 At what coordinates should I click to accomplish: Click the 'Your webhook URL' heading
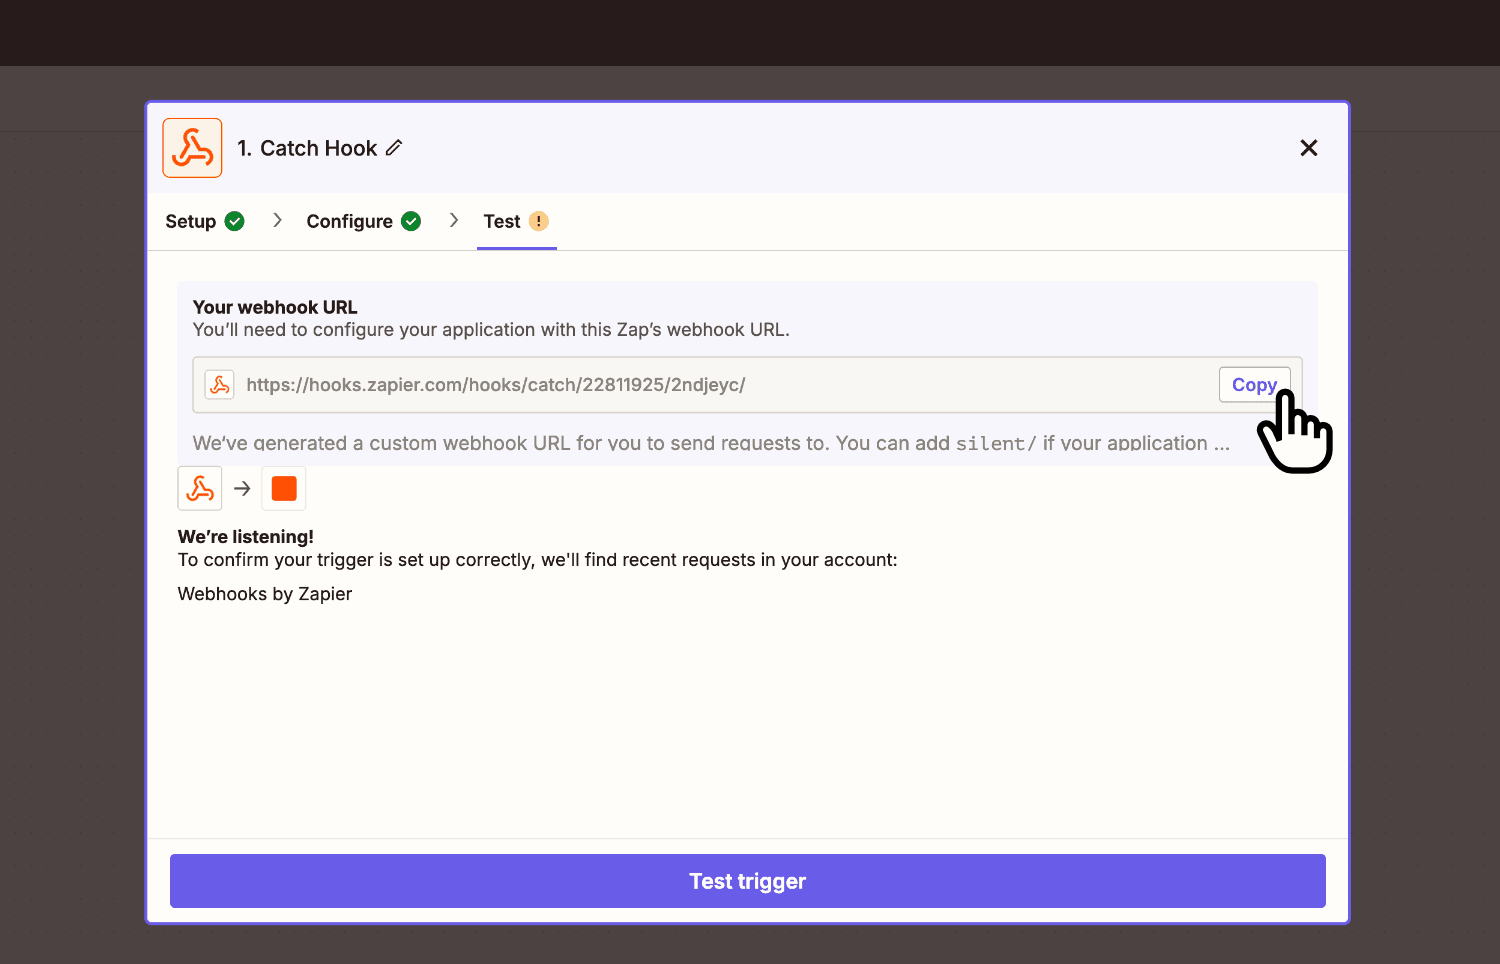pyautogui.click(x=275, y=307)
